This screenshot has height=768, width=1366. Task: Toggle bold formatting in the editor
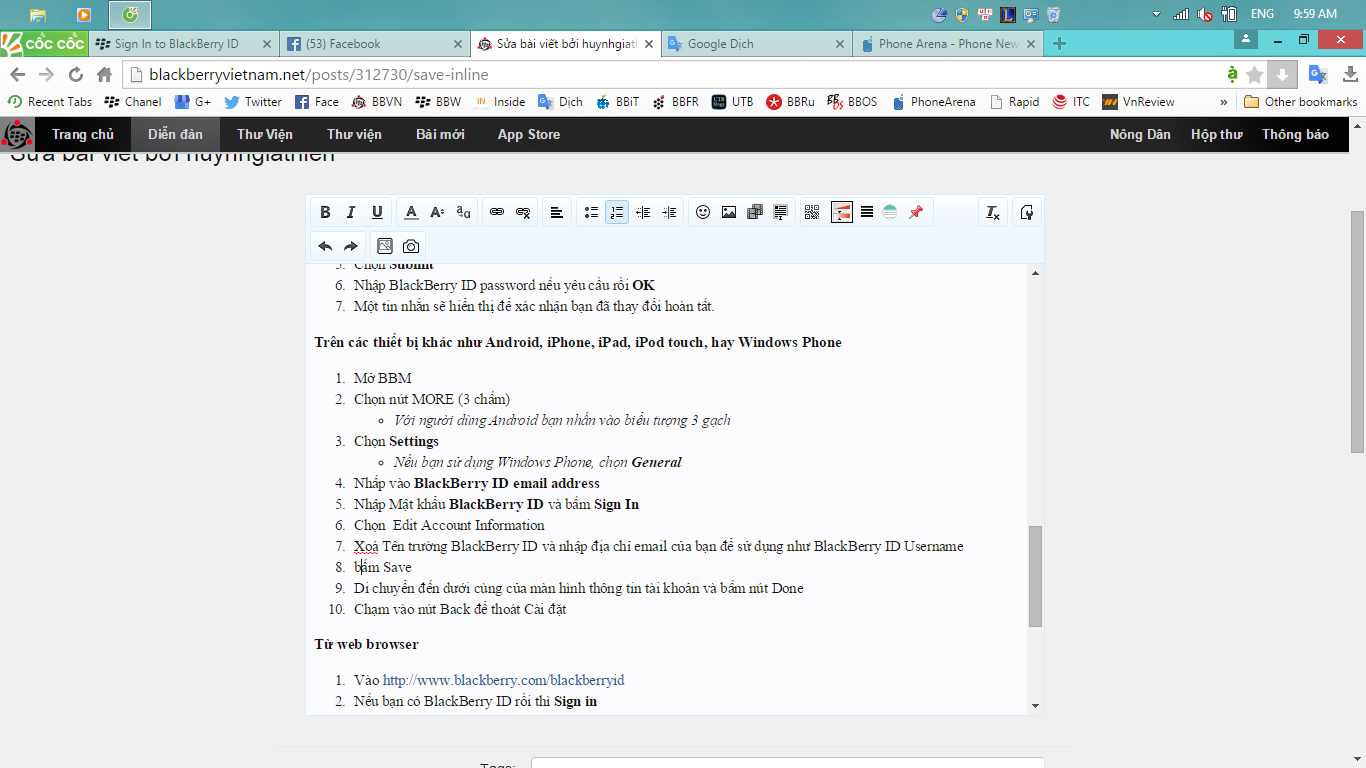325,212
